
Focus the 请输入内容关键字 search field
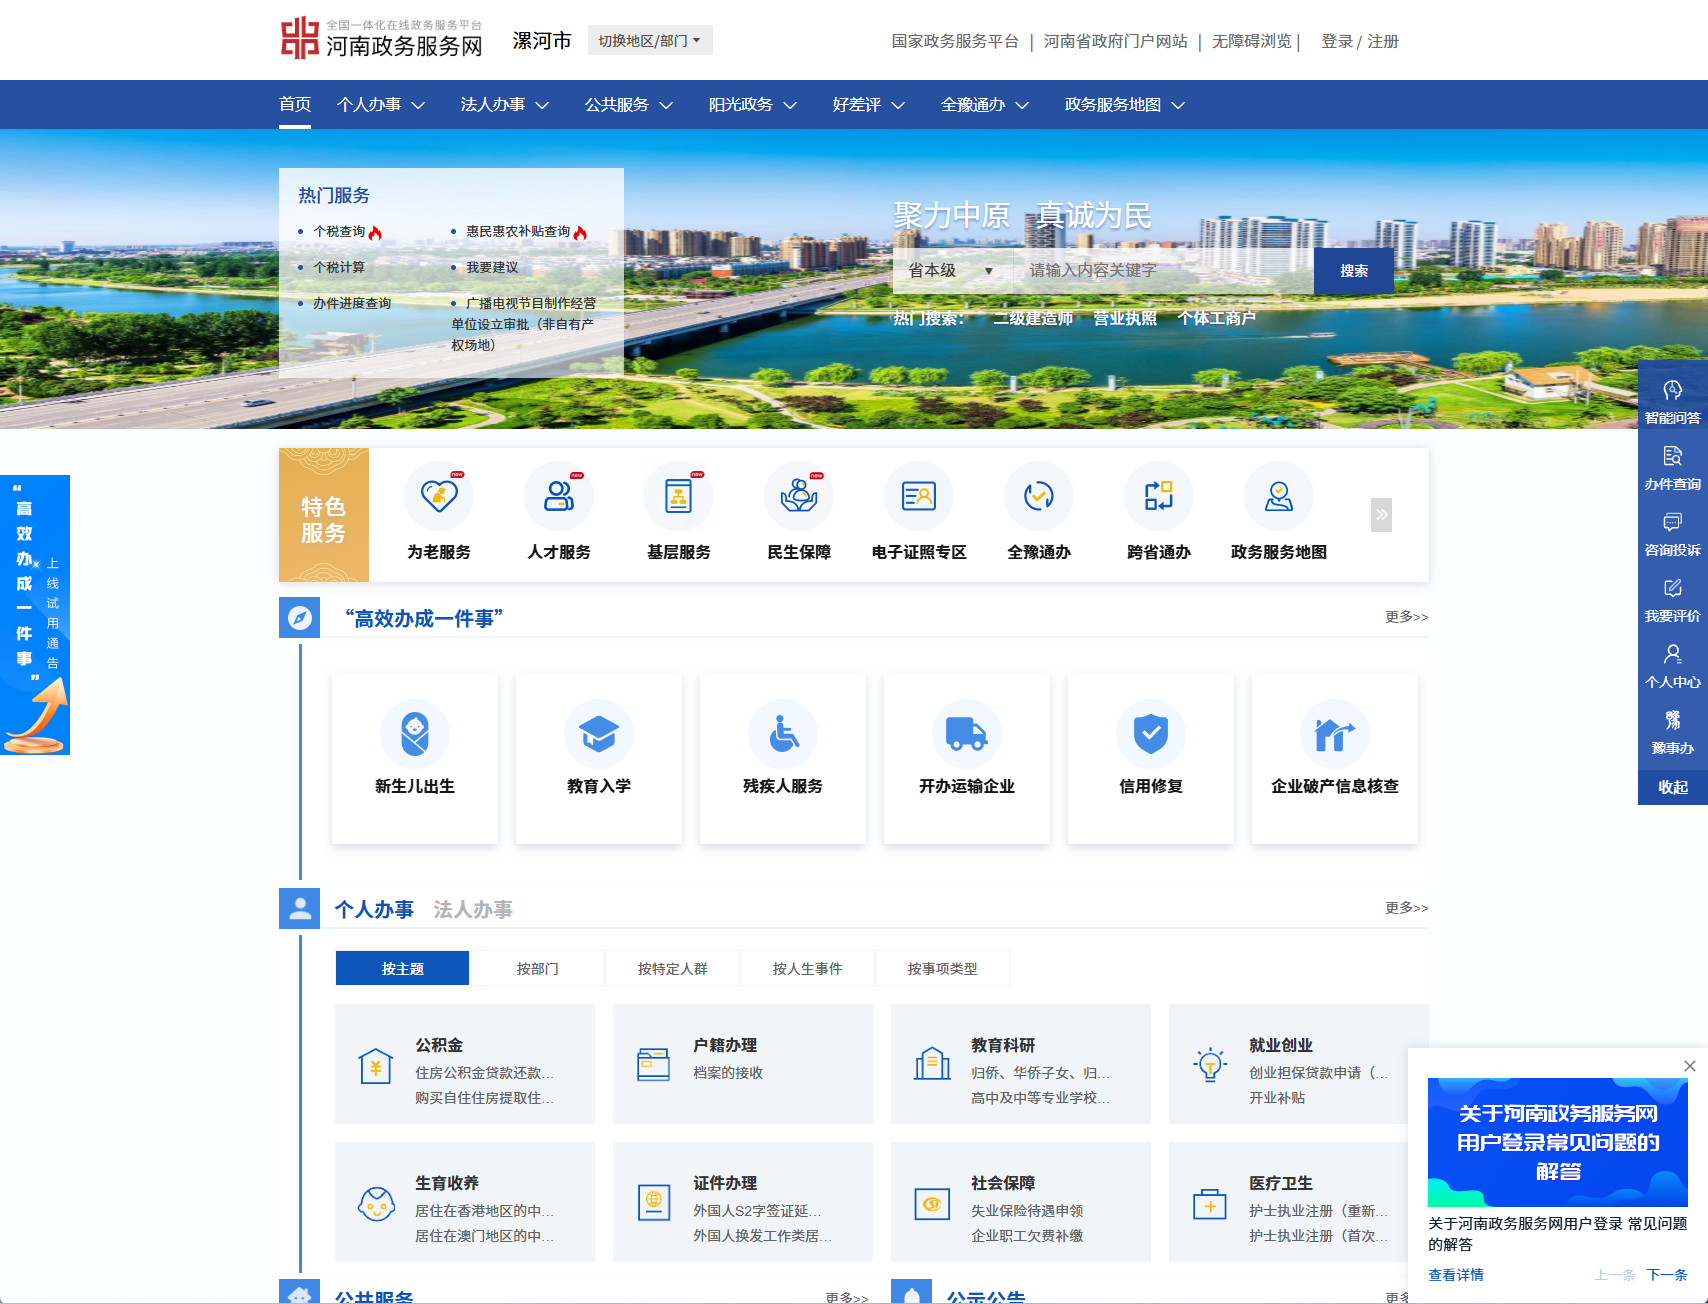(x=1163, y=270)
